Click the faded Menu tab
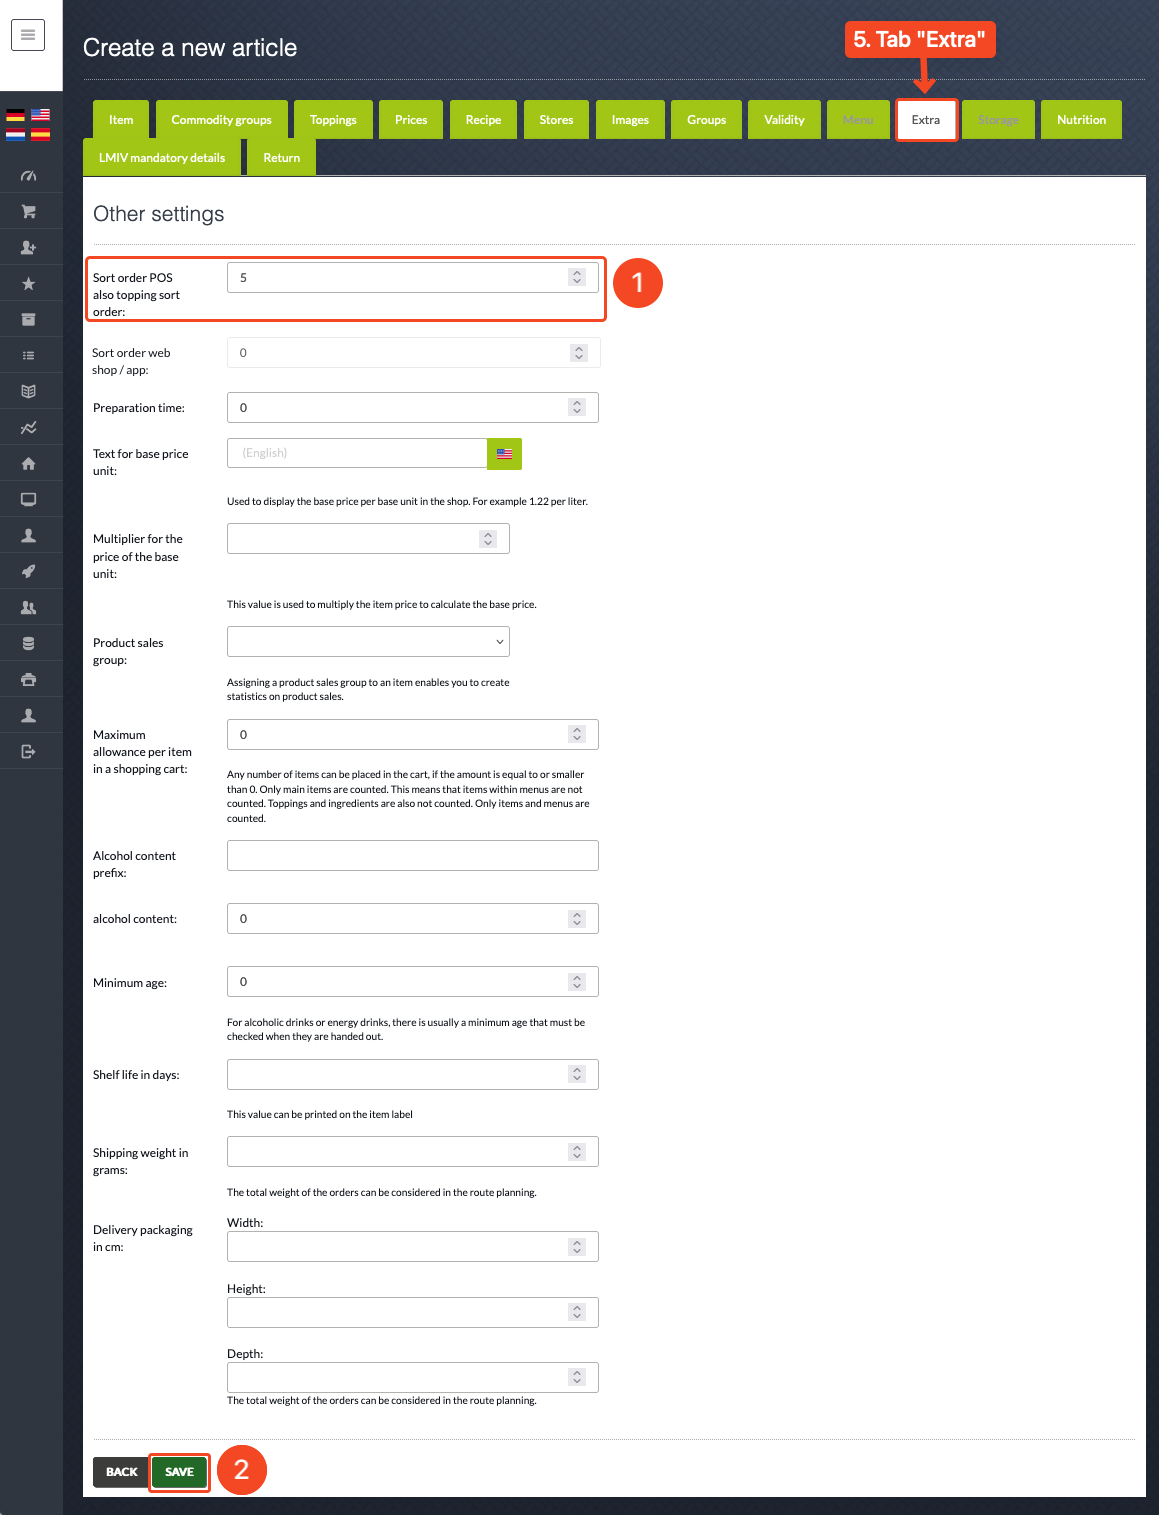Viewport: 1159px width, 1515px height. pos(858,120)
